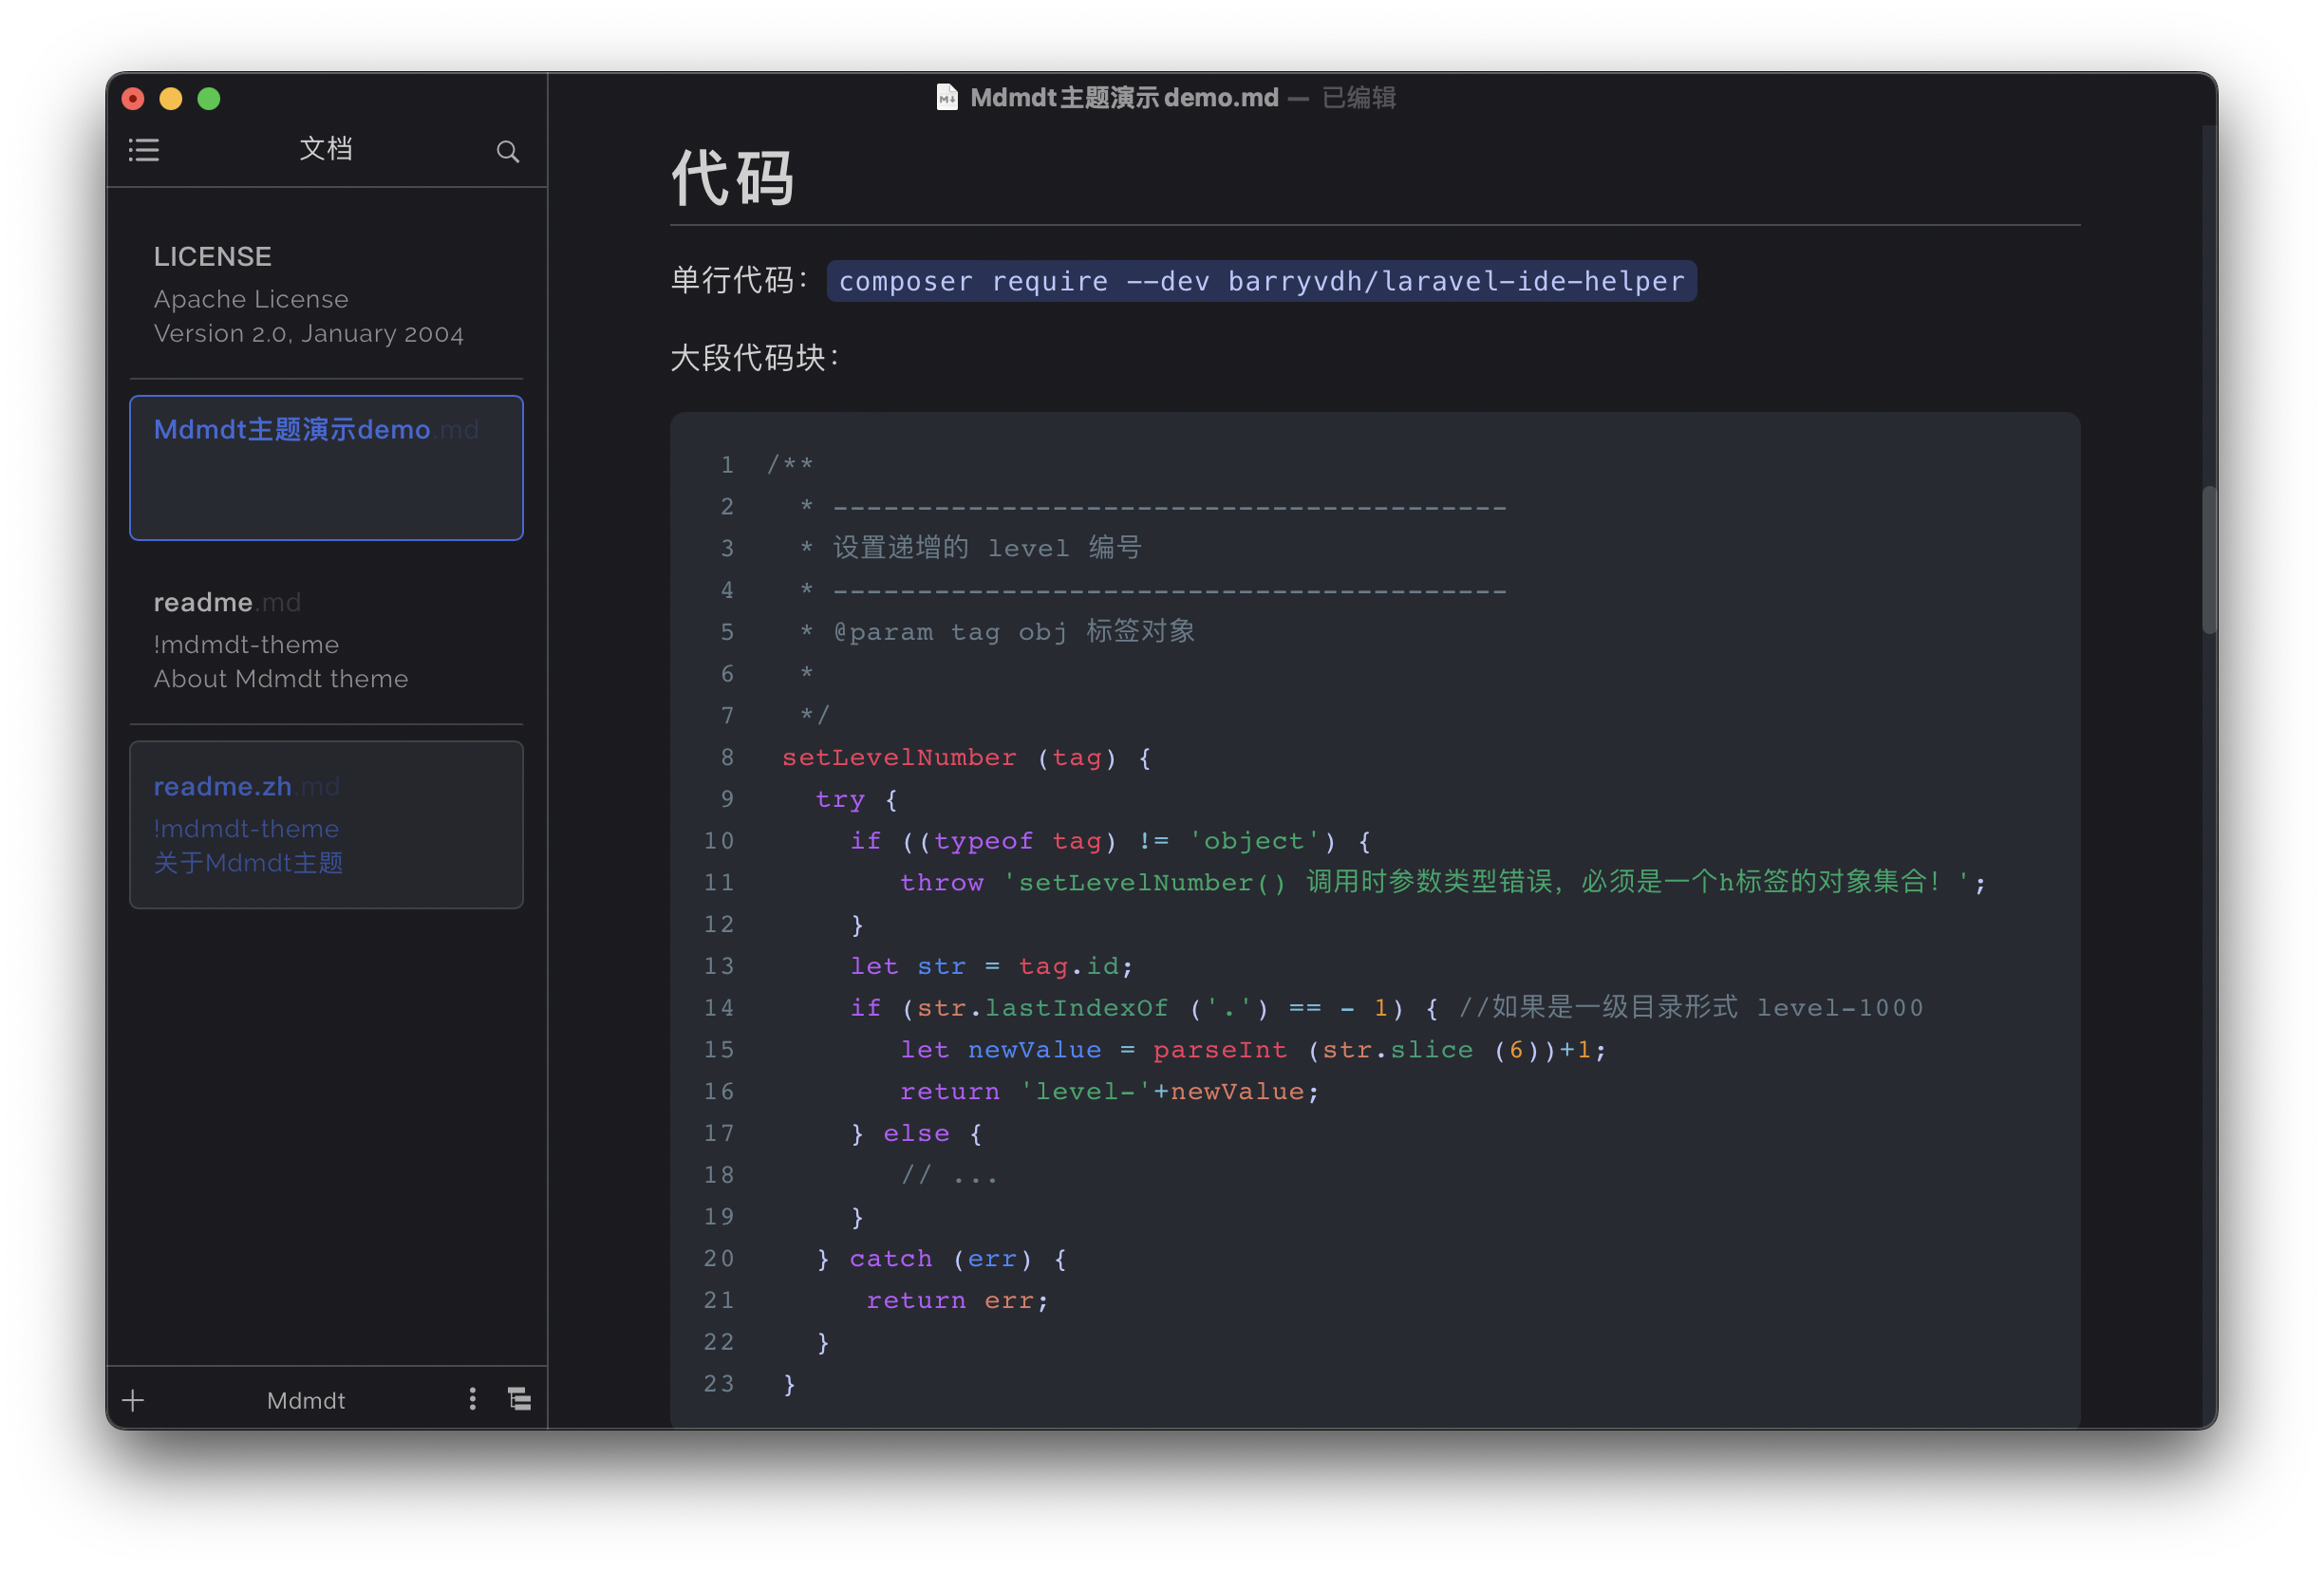Click the setLevelNumber function name on line 8
This screenshot has height=1570, width=2324.
899,757
